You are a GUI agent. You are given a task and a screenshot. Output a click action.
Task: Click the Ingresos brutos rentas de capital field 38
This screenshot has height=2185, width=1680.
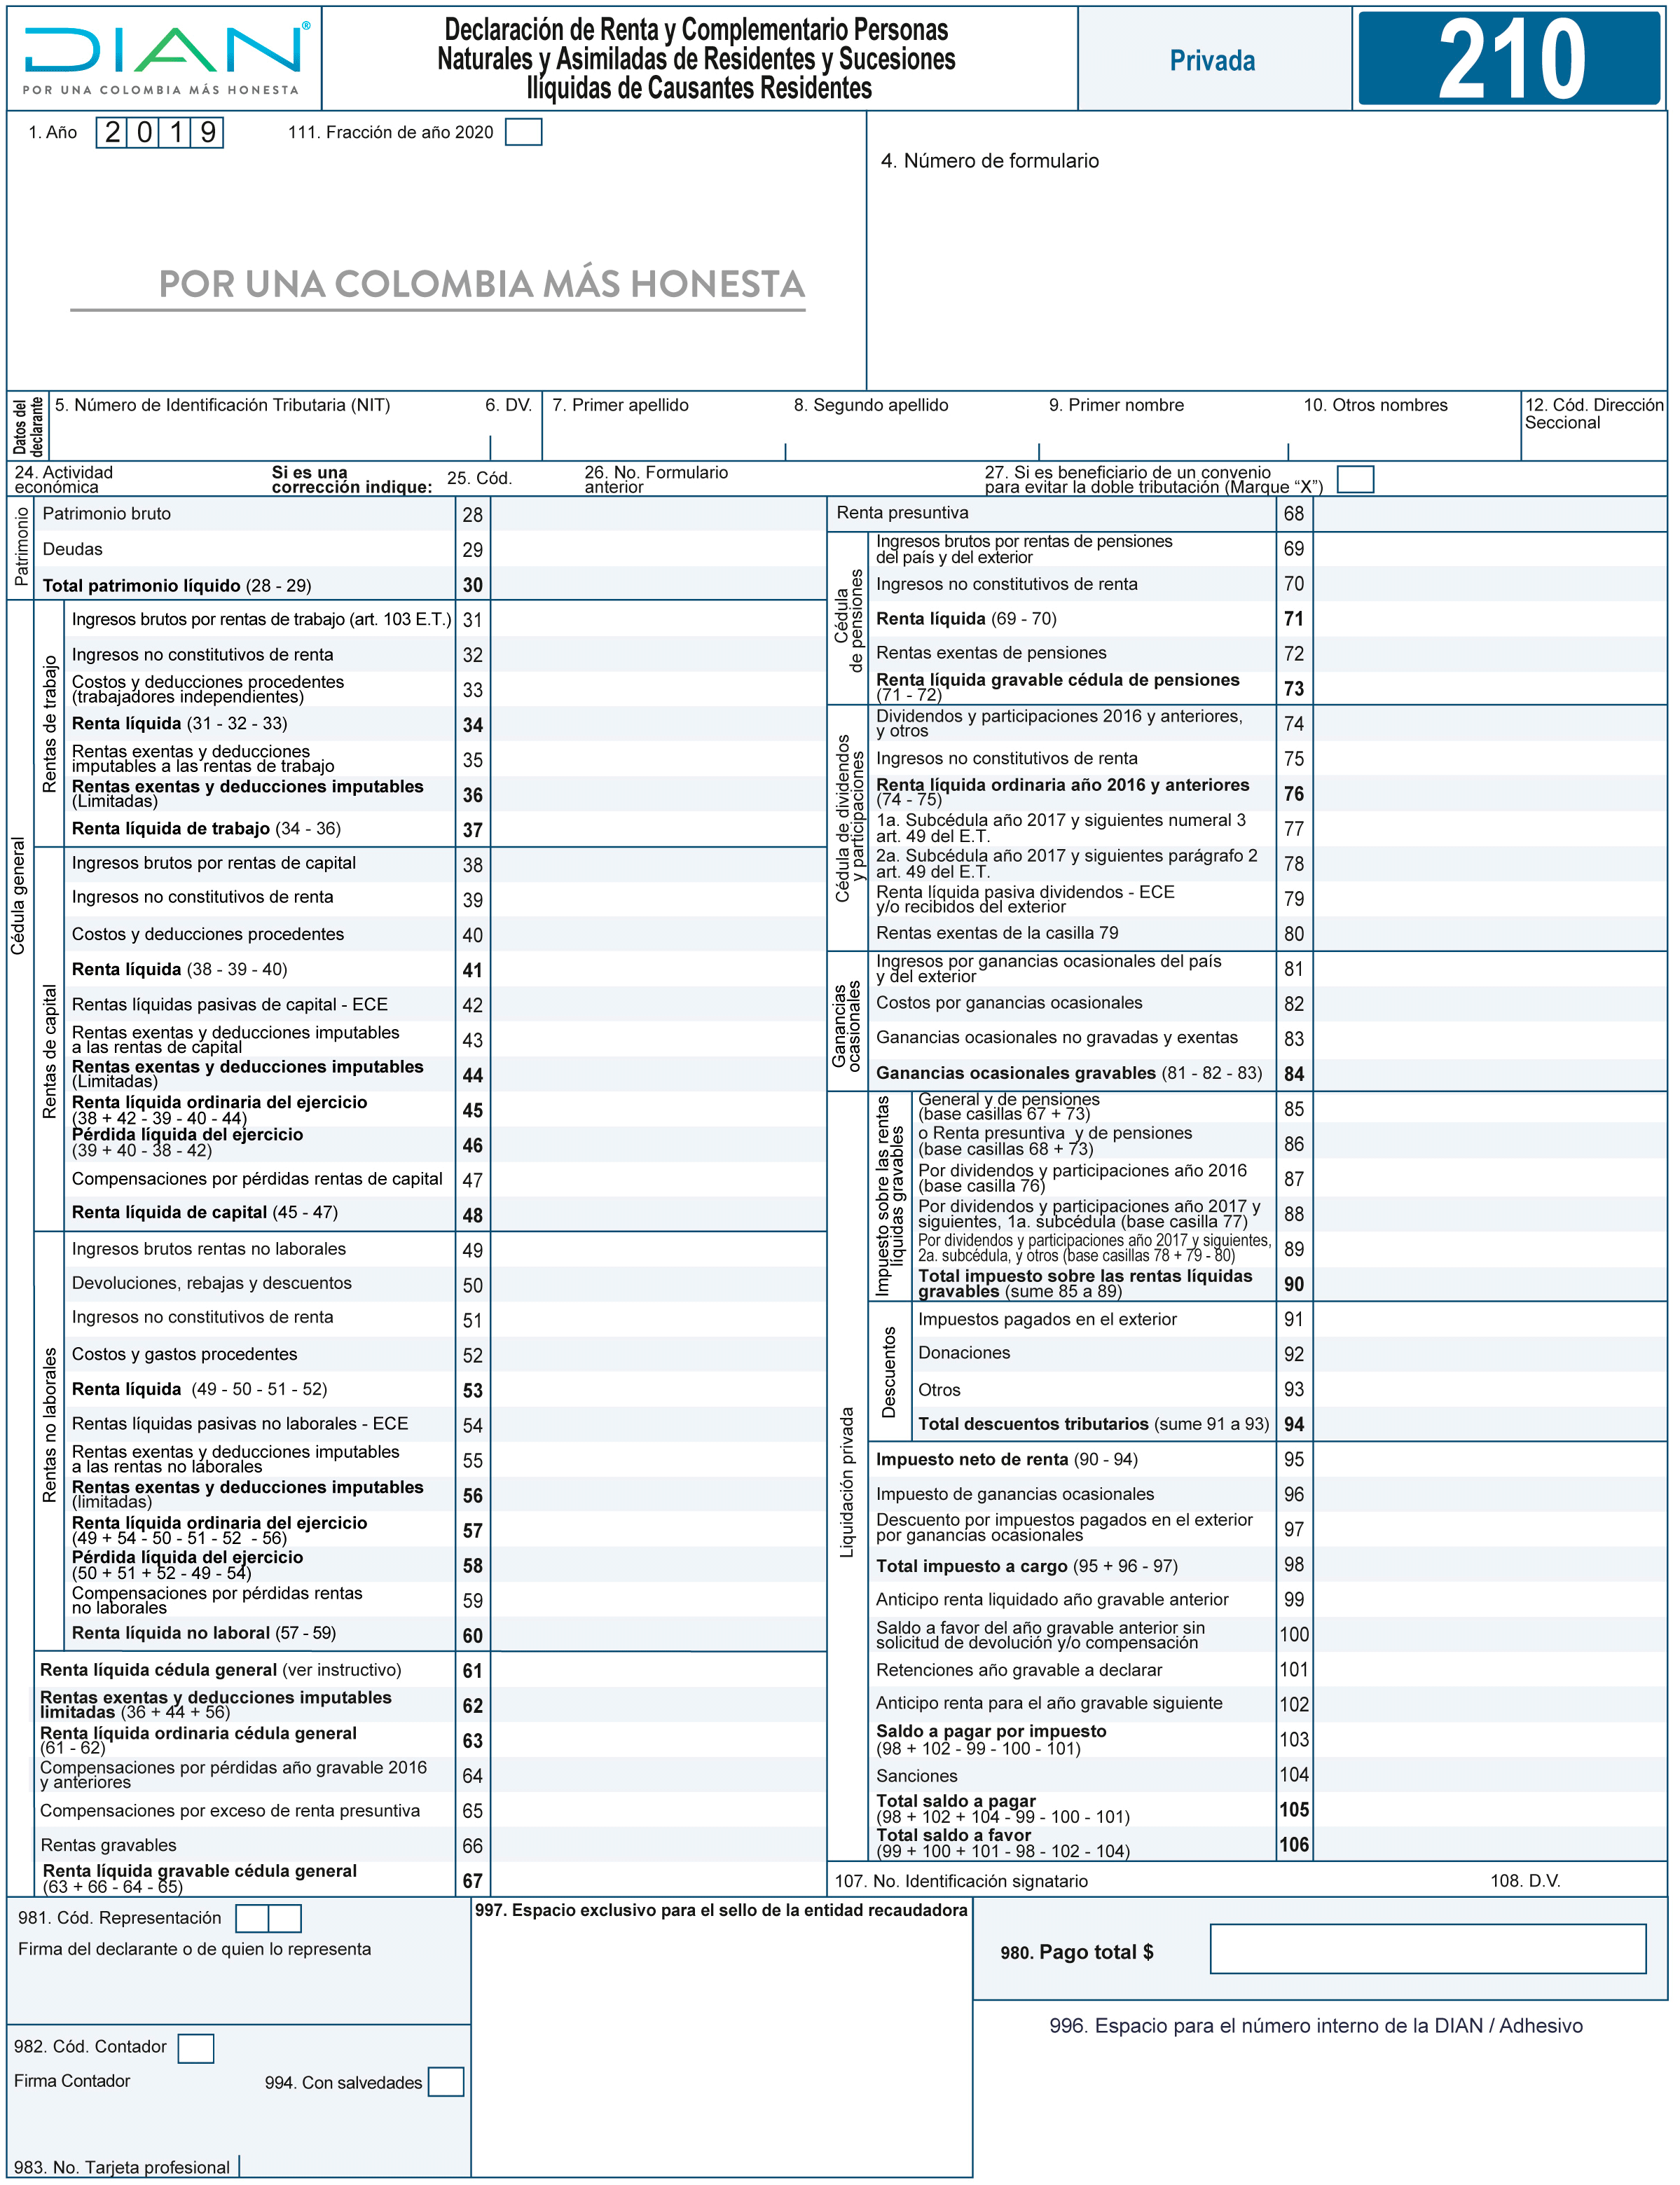point(658,864)
